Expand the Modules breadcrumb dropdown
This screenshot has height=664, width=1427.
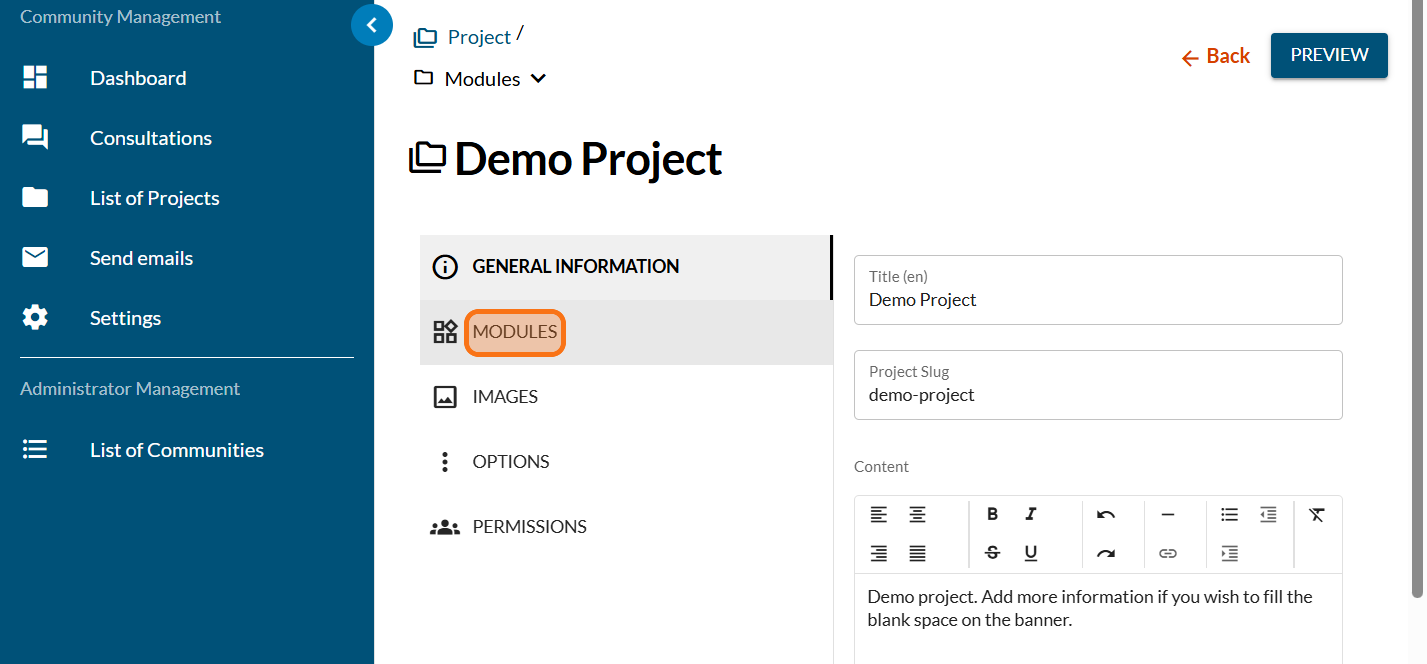point(538,79)
